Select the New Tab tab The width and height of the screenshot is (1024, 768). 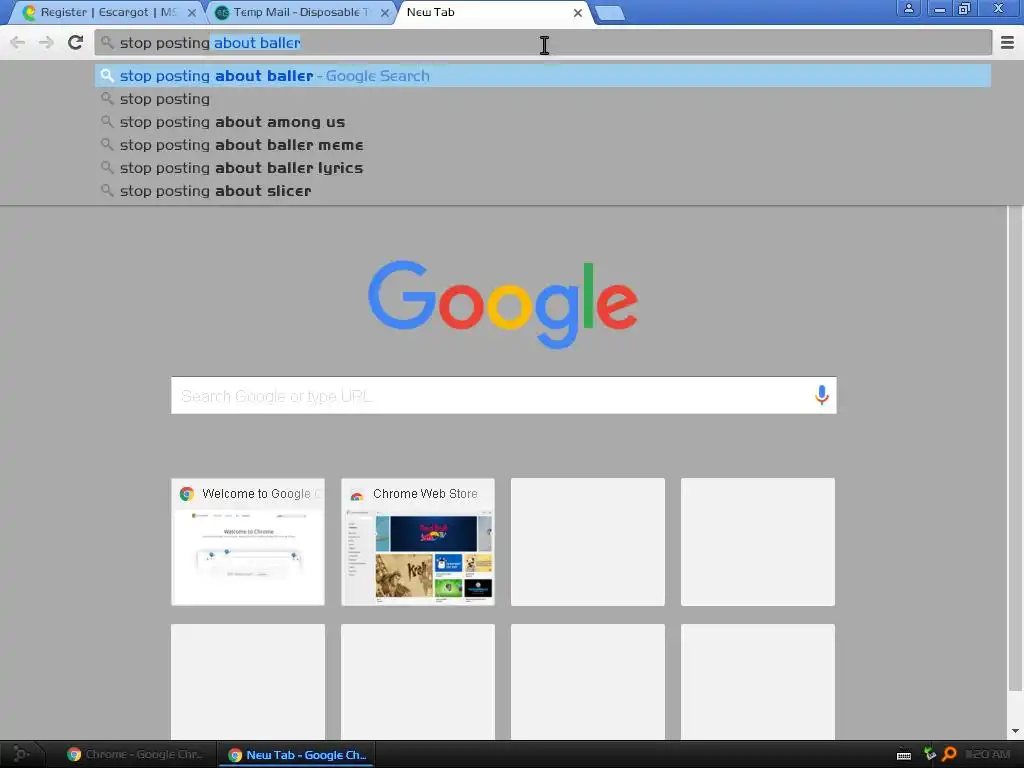pos(493,12)
